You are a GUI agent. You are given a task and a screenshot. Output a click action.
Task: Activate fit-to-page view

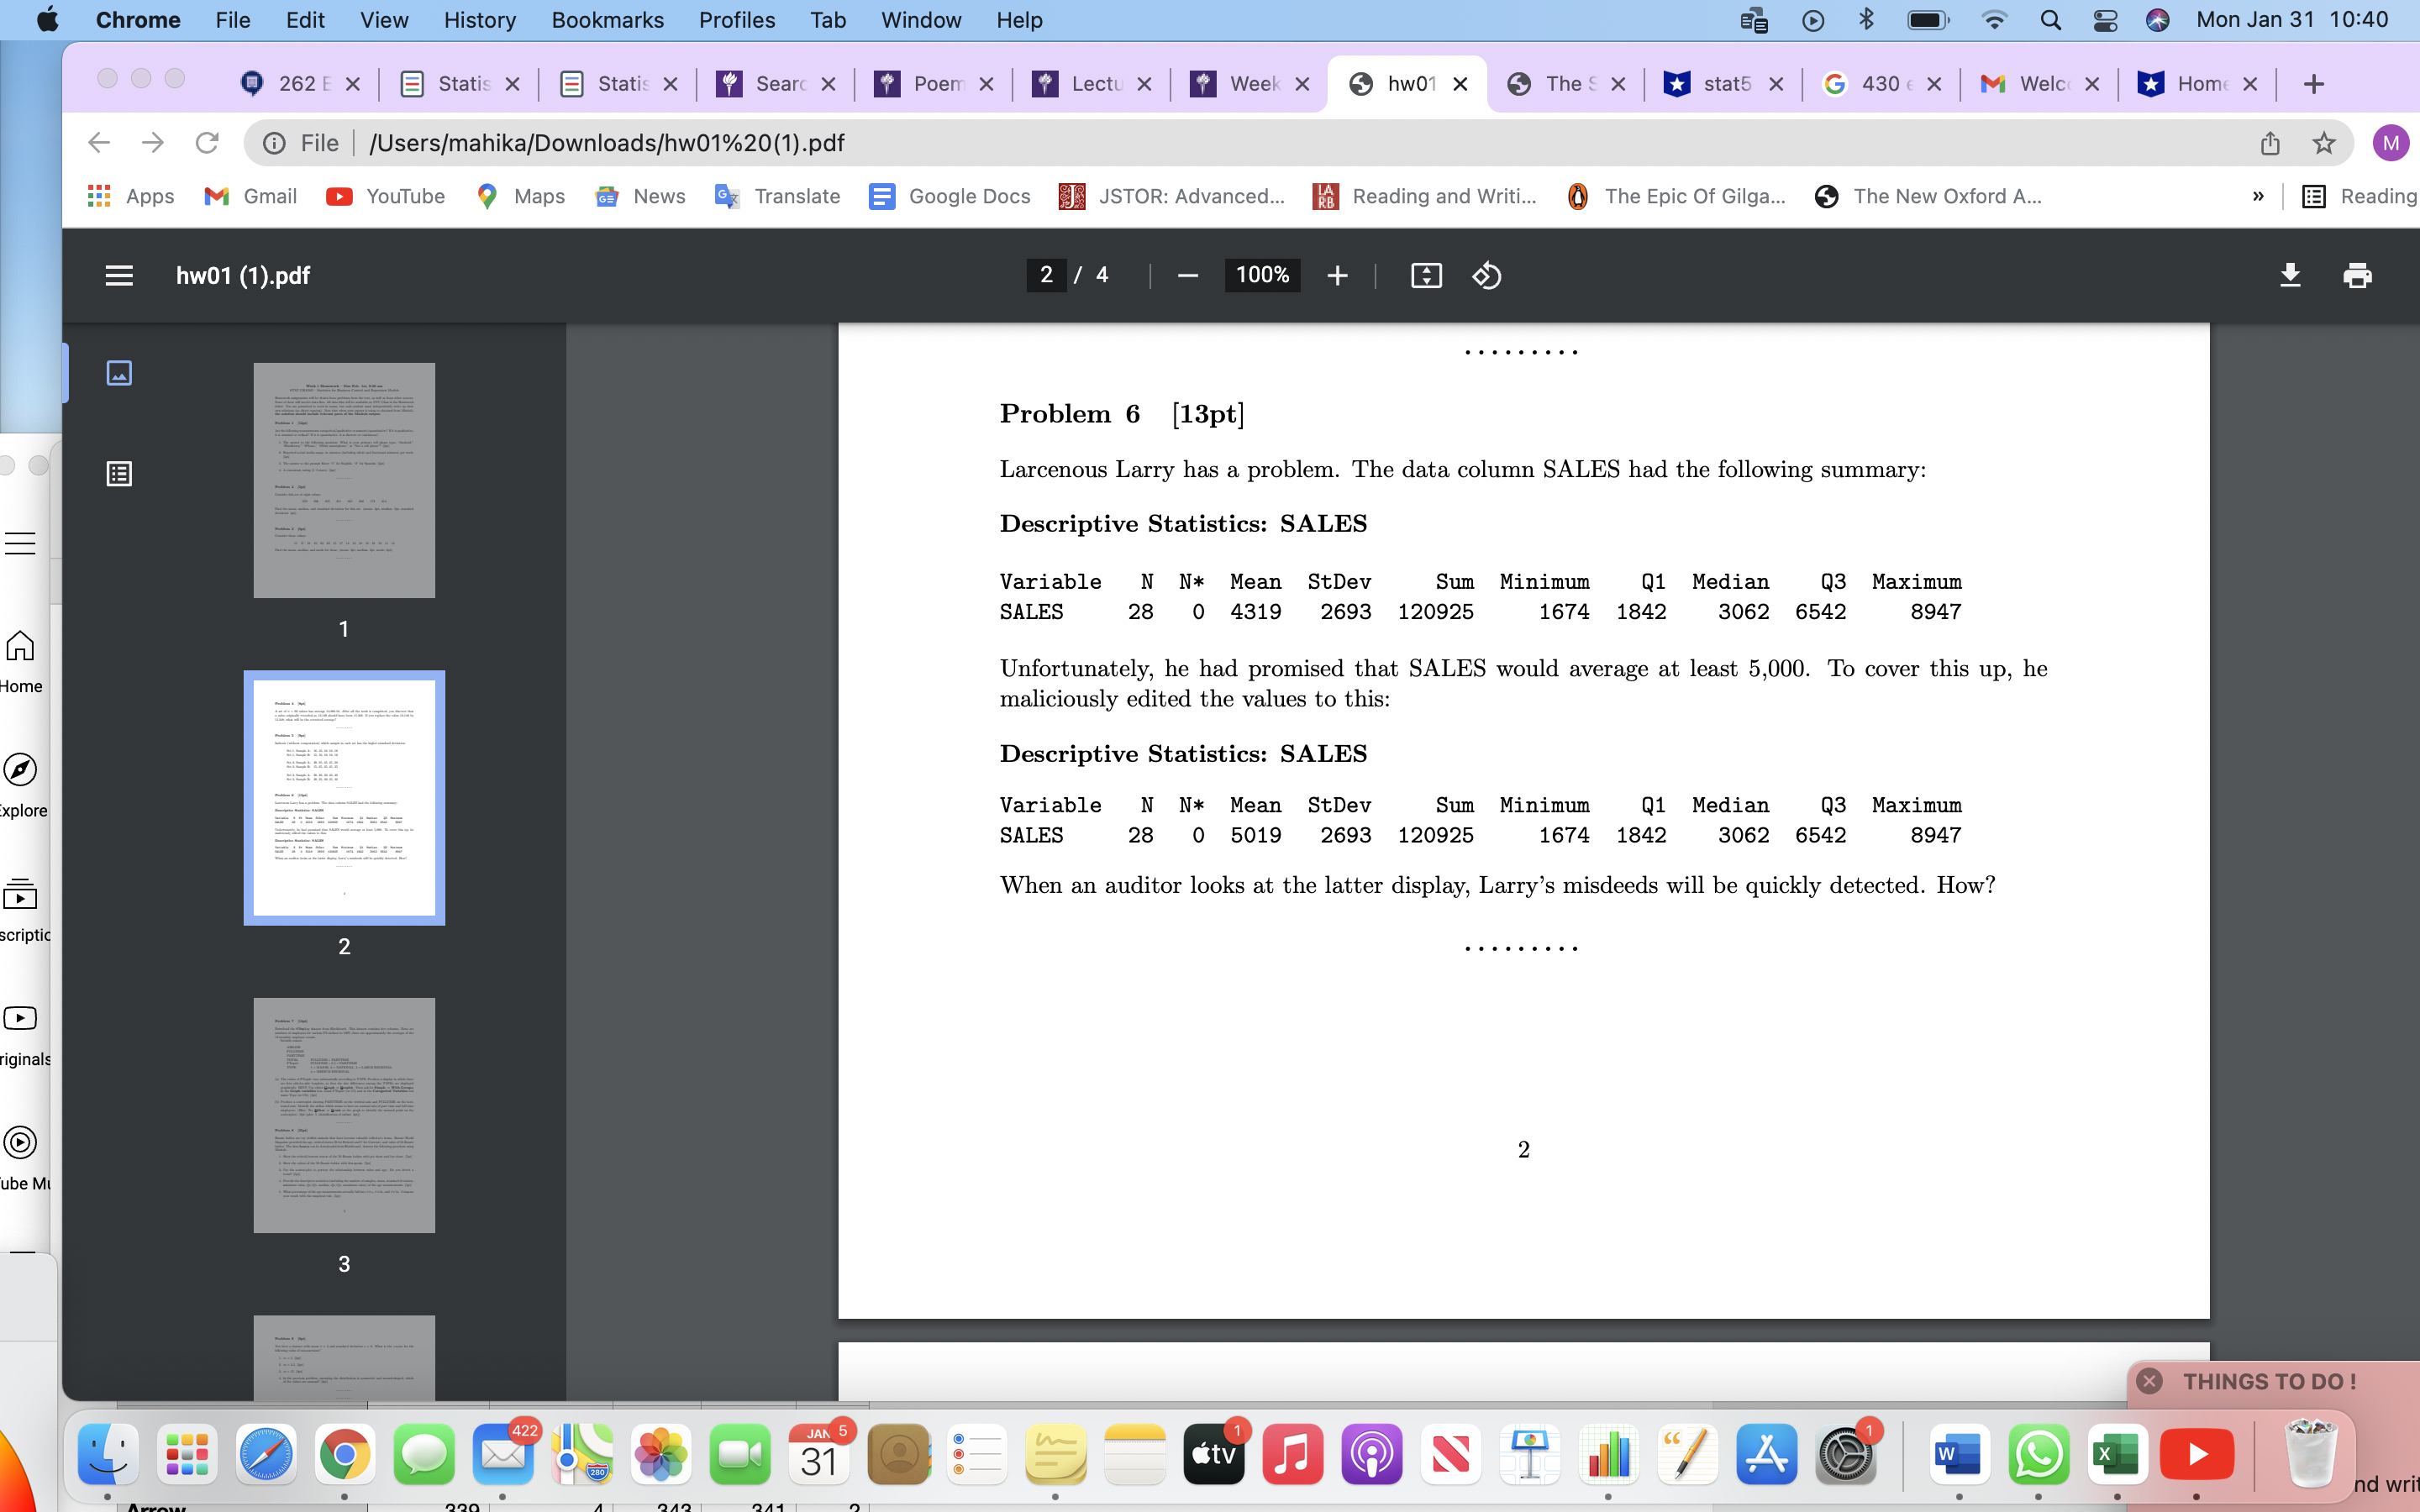click(x=1425, y=275)
